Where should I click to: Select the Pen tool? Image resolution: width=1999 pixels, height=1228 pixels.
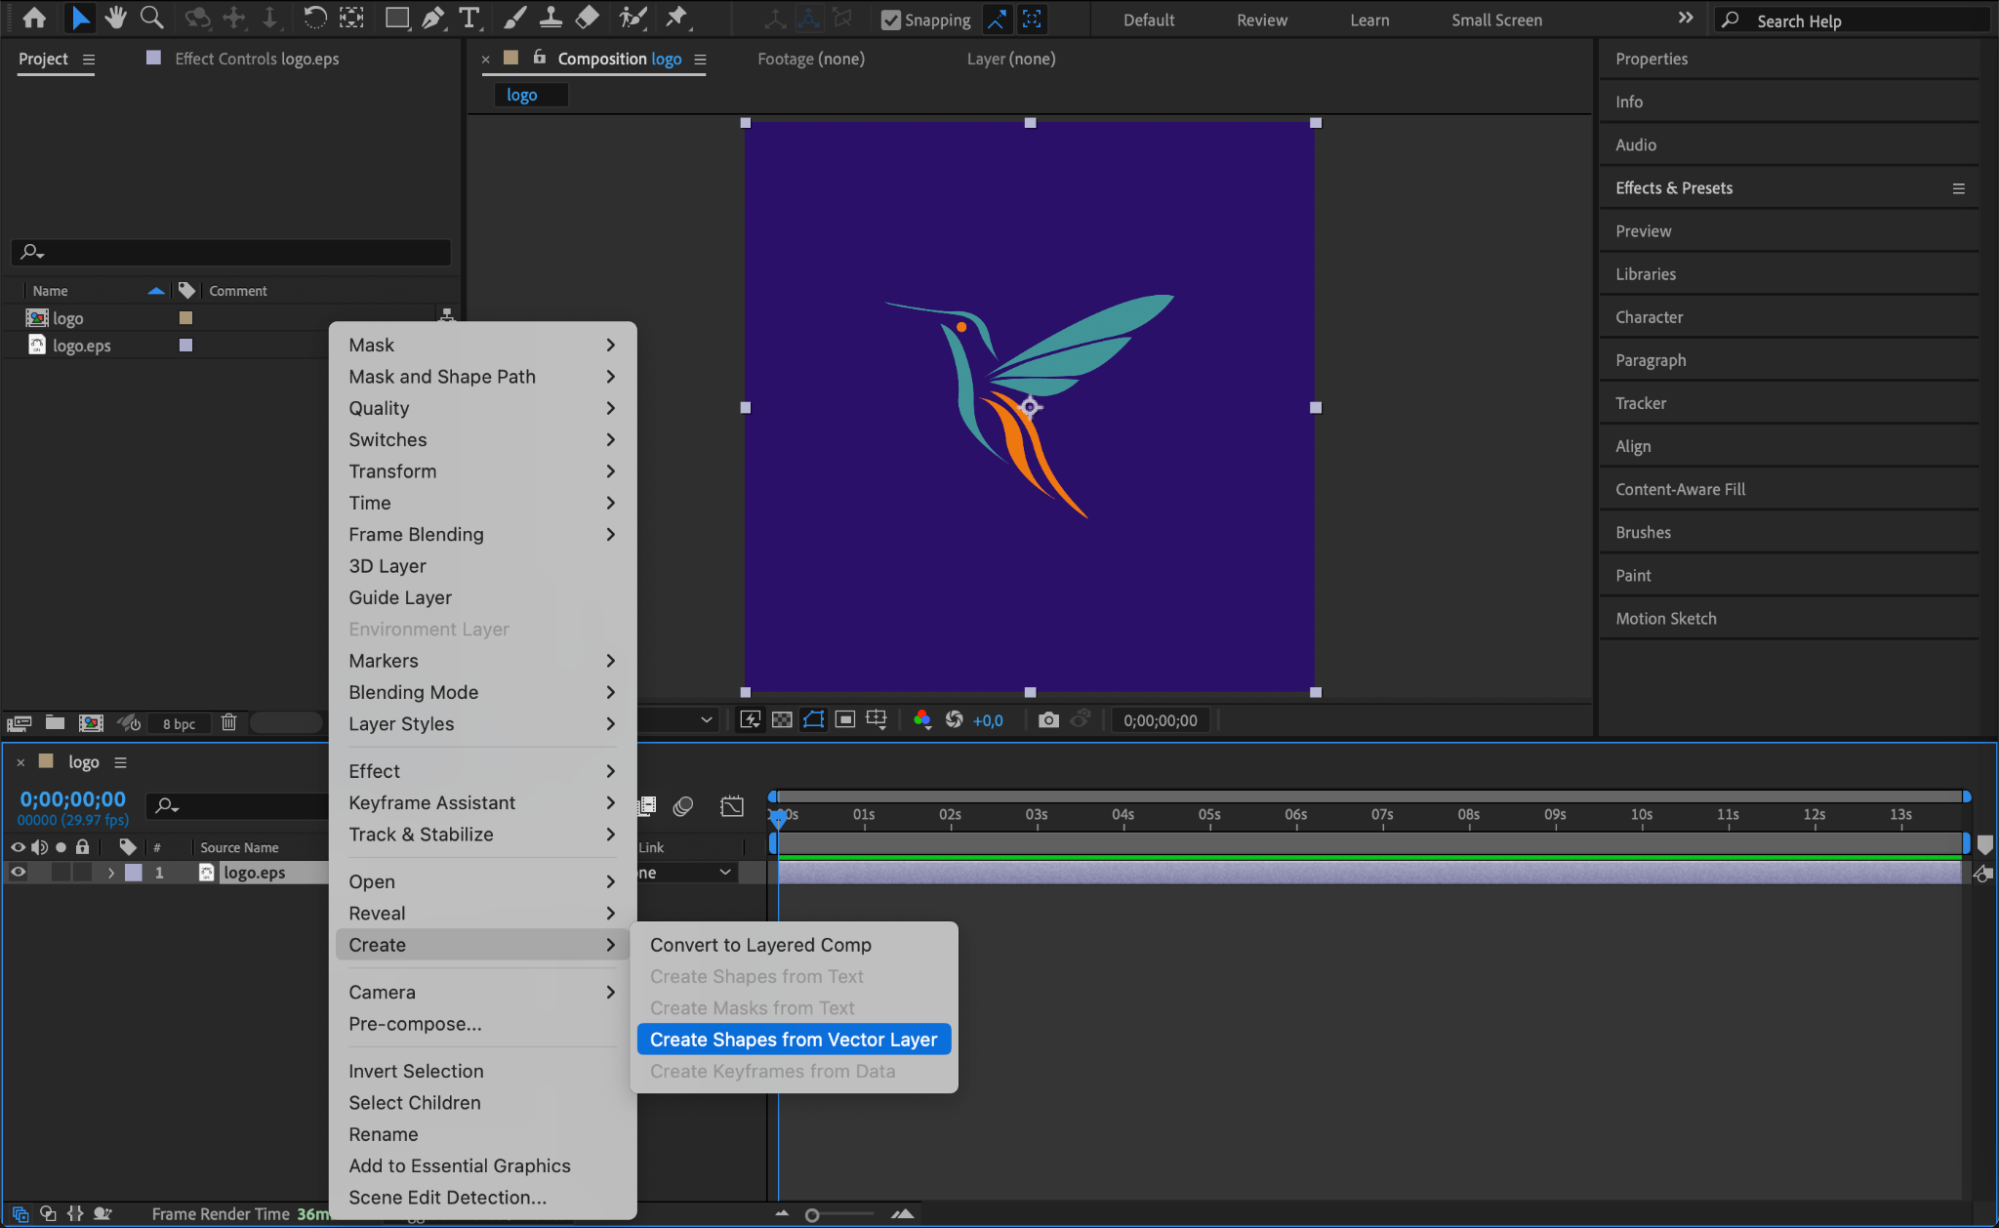433,17
